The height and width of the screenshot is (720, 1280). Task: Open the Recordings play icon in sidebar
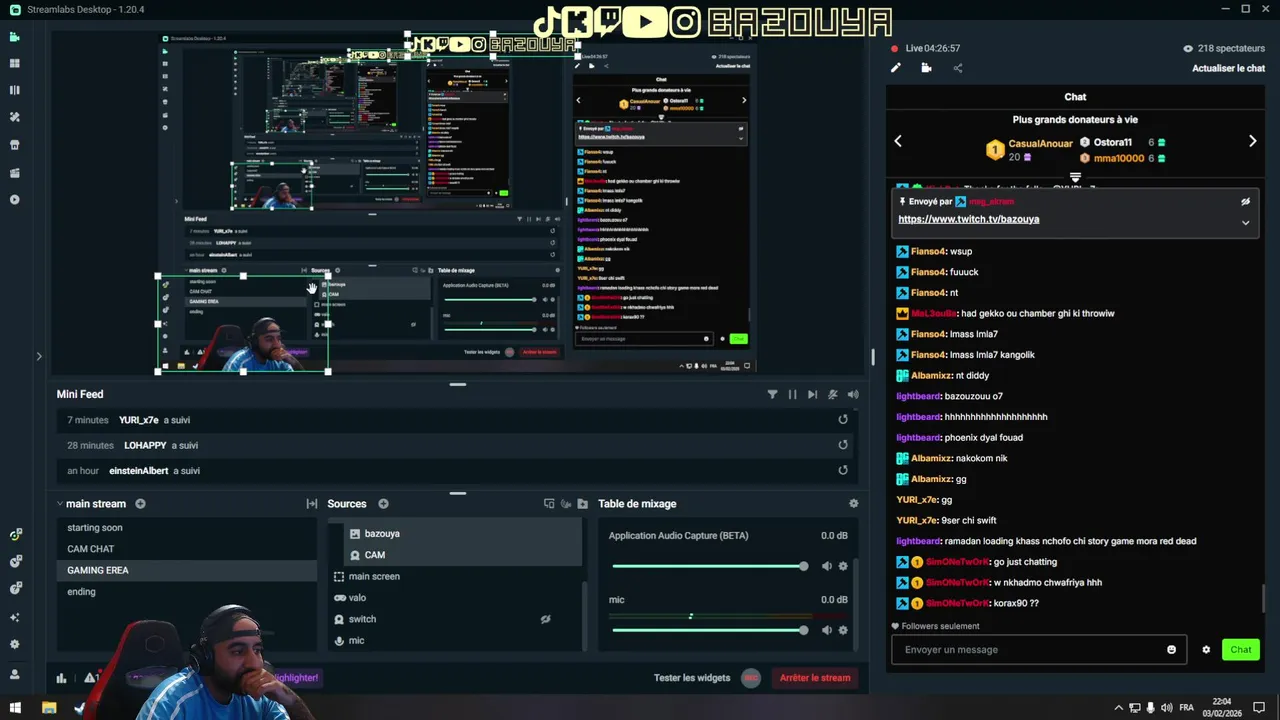(14, 199)
